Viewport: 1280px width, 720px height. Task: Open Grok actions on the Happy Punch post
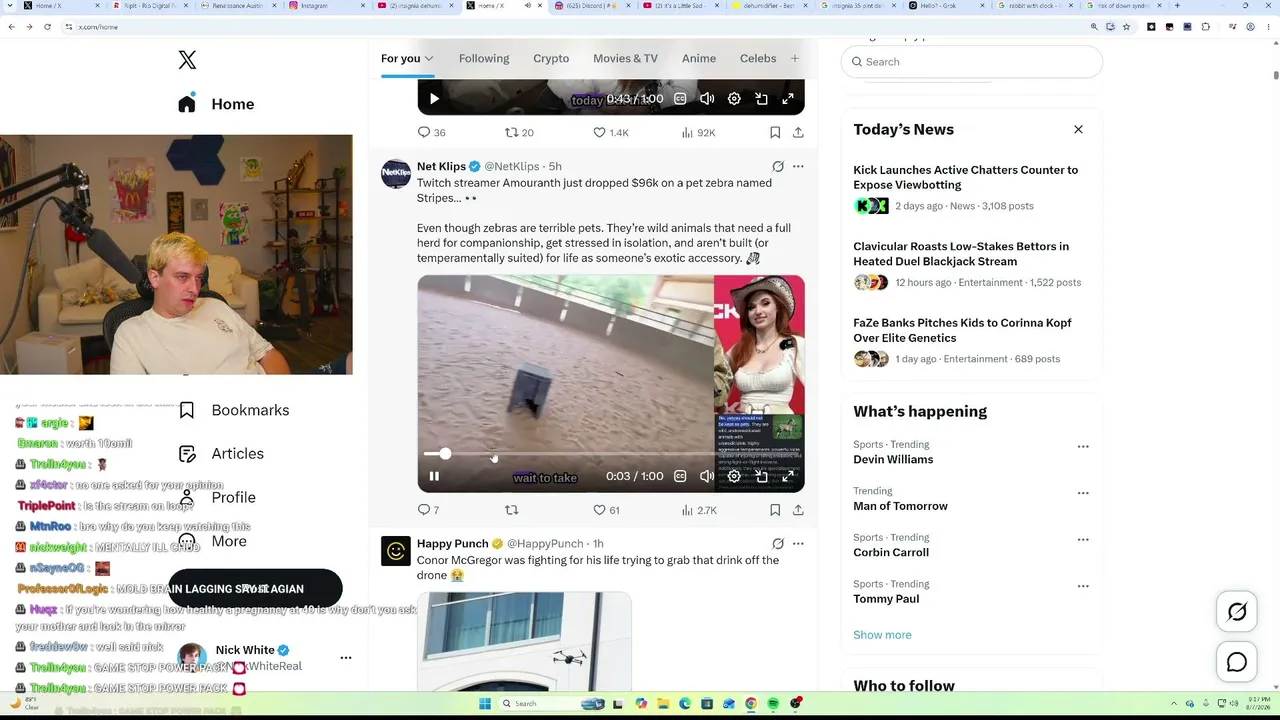[x=778, y=544]
